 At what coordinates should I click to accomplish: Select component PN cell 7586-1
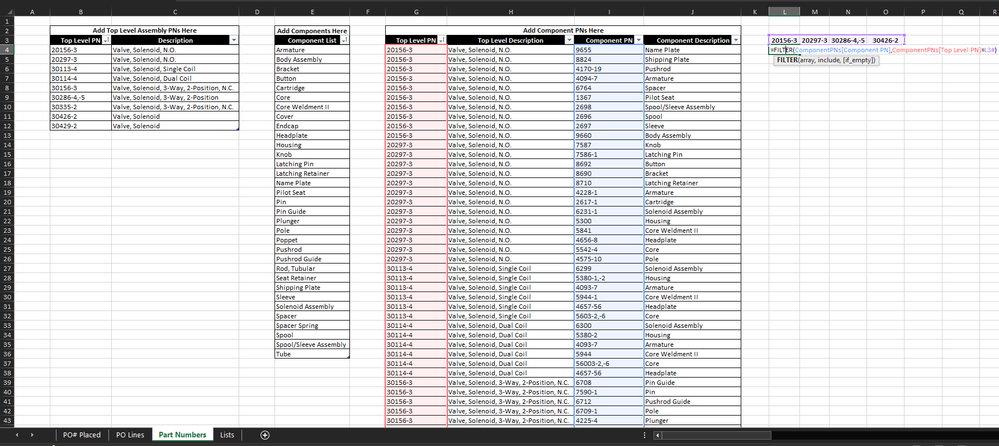pos(608,155)
